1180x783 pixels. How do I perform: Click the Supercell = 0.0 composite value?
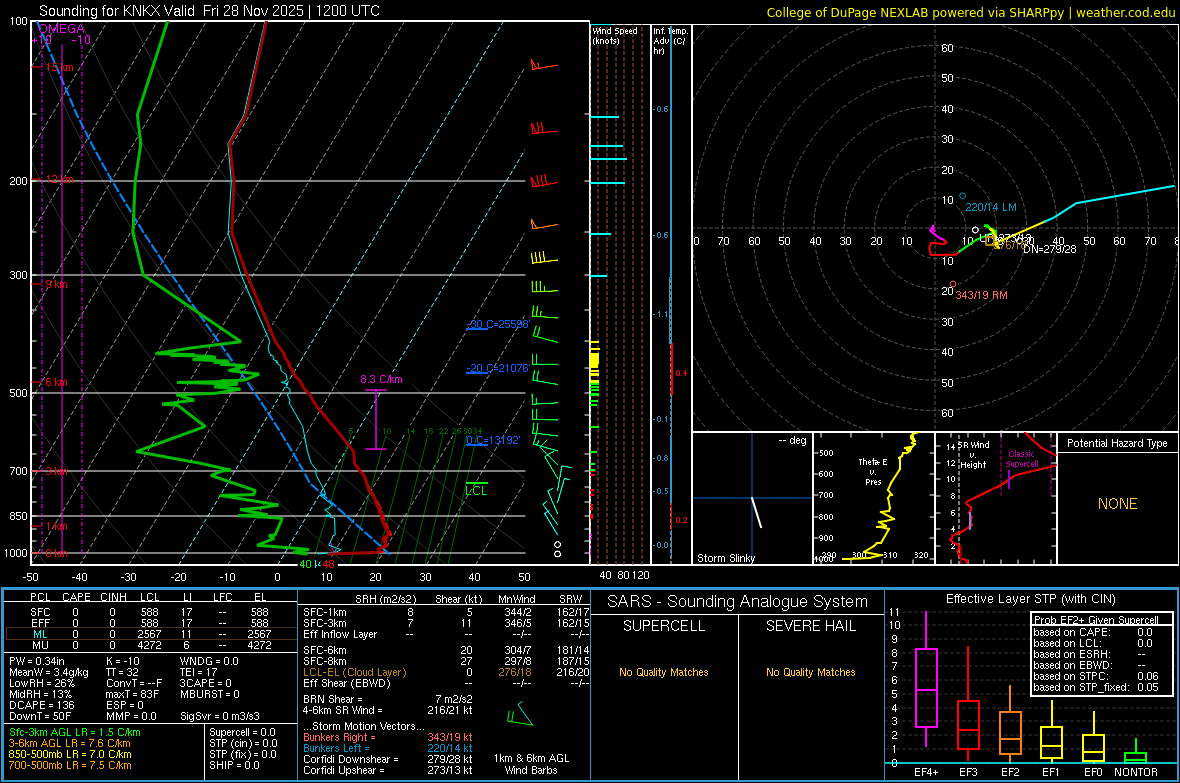[x=242, y=732]
